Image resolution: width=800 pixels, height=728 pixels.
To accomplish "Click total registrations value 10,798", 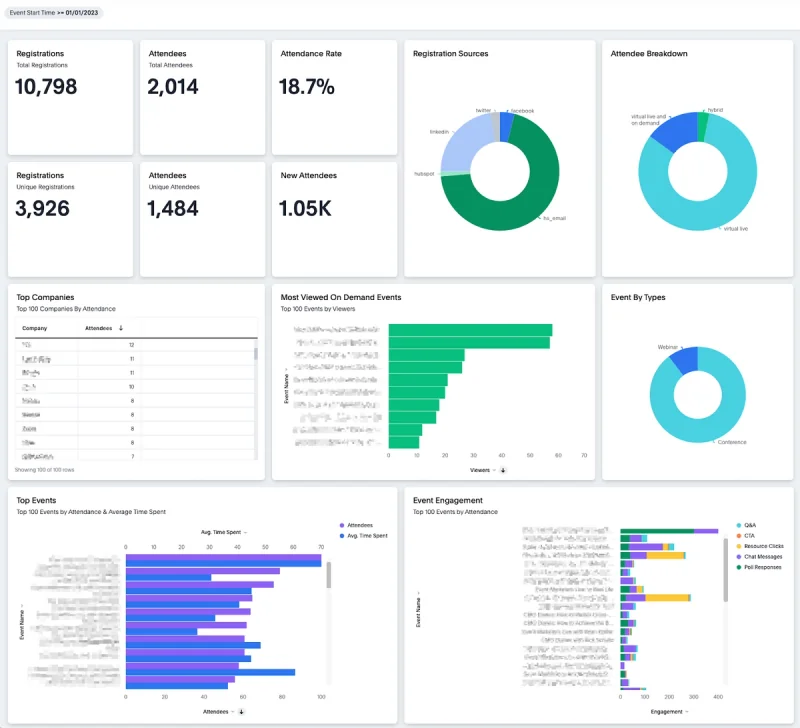I will [46, 87].
